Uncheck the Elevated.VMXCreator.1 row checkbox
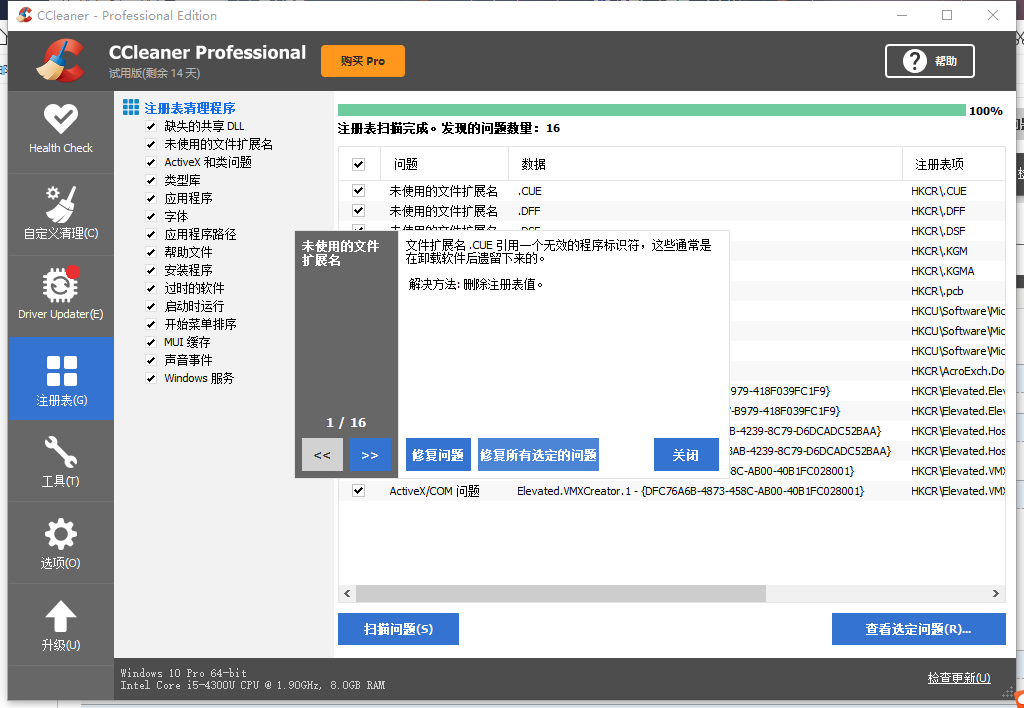 click(359, 491)
